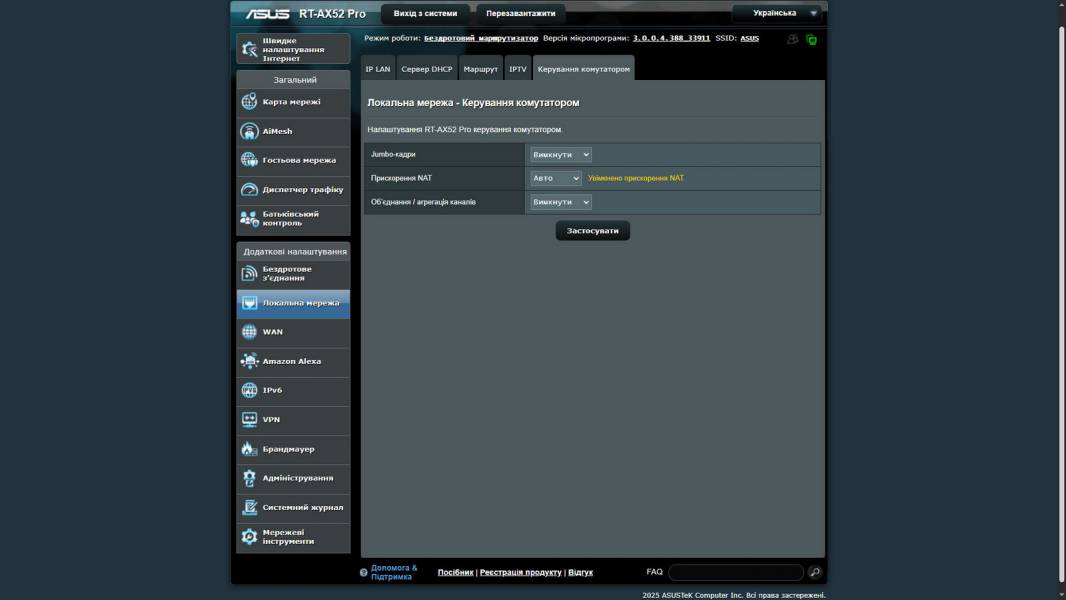Open the Прискорення NAT dropdown
This screenshot has width=1066, height=600.
[x=556, y=178]
